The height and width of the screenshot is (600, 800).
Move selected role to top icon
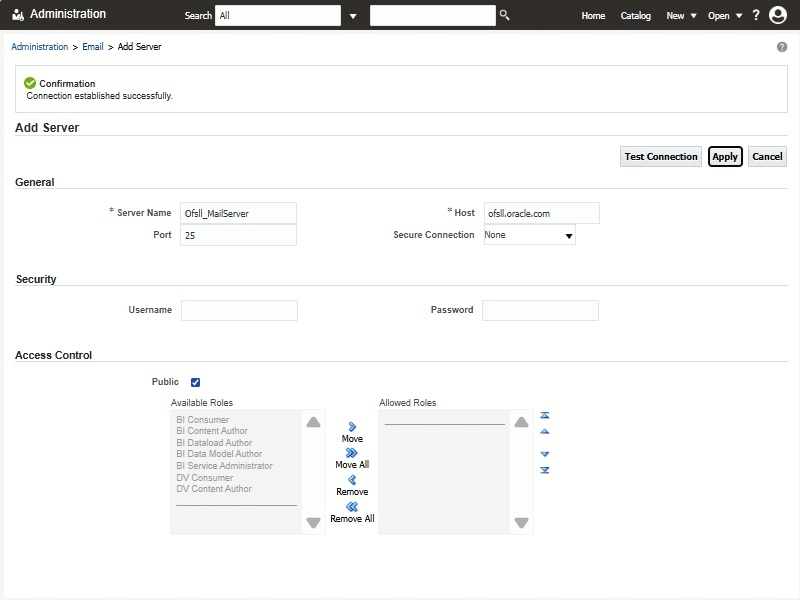coord(545,415)
